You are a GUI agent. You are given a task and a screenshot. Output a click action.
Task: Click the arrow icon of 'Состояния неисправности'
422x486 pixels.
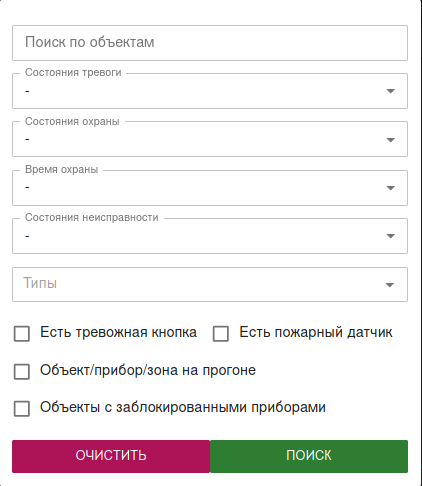click(390, 236)
